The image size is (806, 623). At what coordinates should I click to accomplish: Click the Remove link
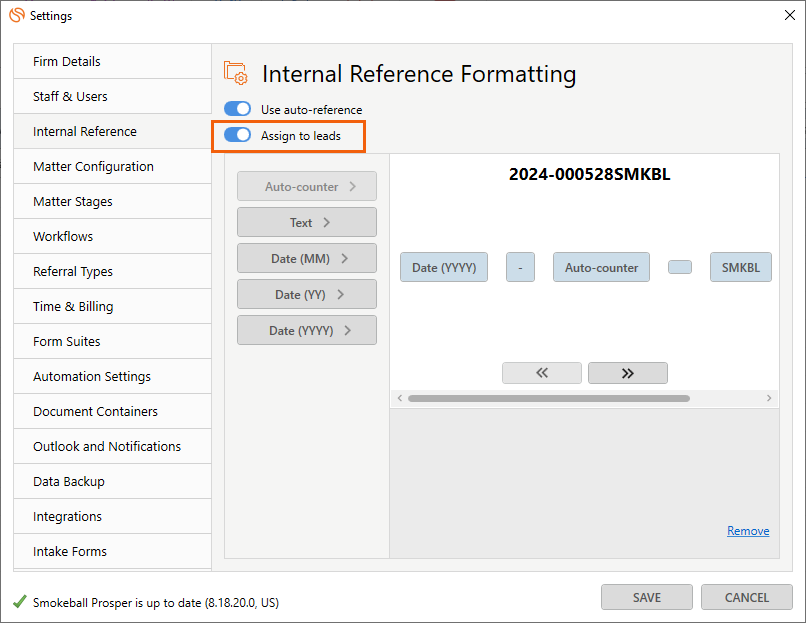[x=748, y=530]
